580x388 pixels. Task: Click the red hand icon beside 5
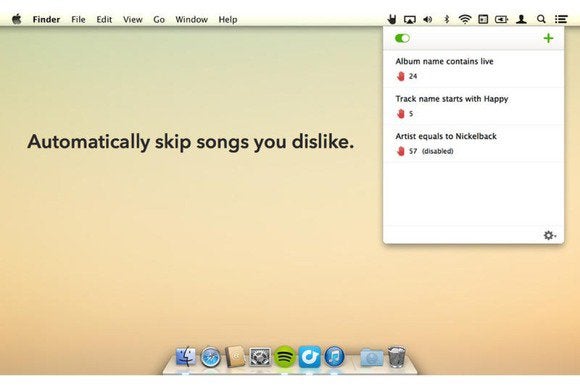pos(401,114)
